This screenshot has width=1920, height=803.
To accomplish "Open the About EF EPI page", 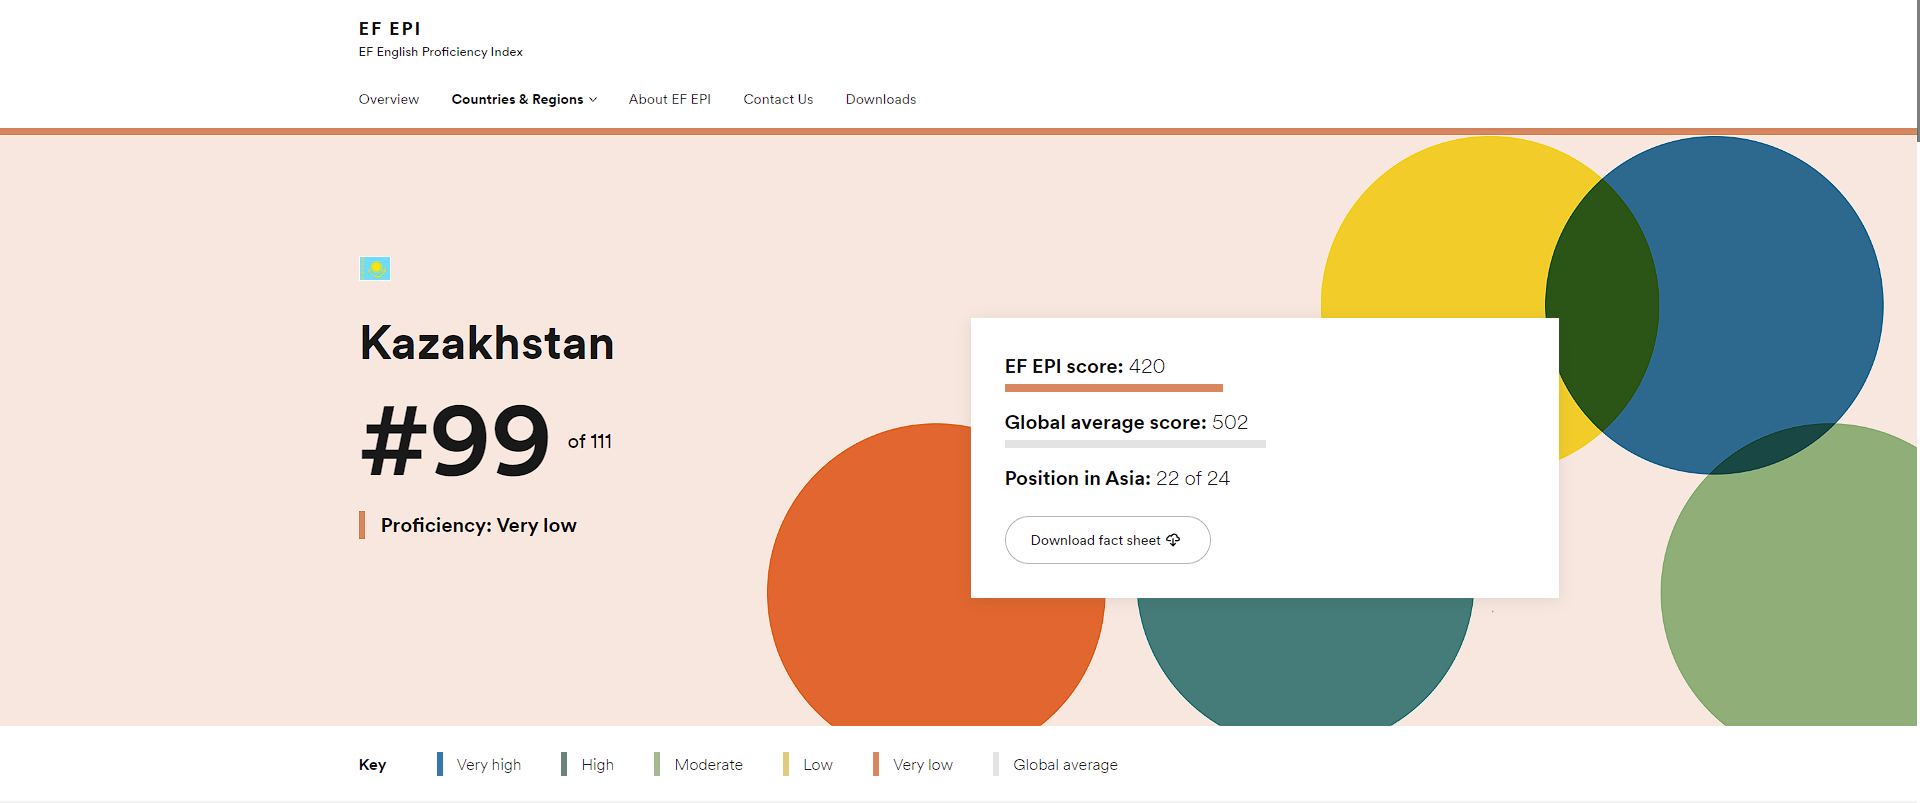I will tap(669, 100).
